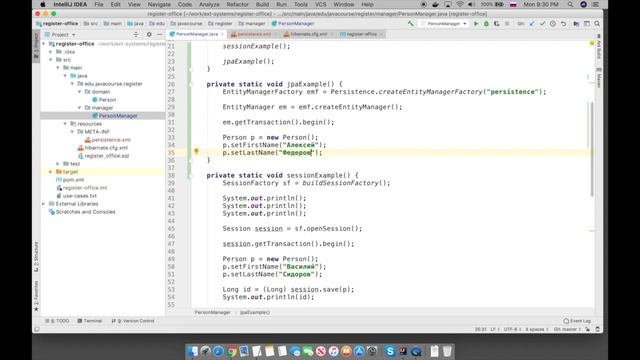Collapse the META-INF folder
Viewport: 640px width, 360px height.
pos(72,132)
